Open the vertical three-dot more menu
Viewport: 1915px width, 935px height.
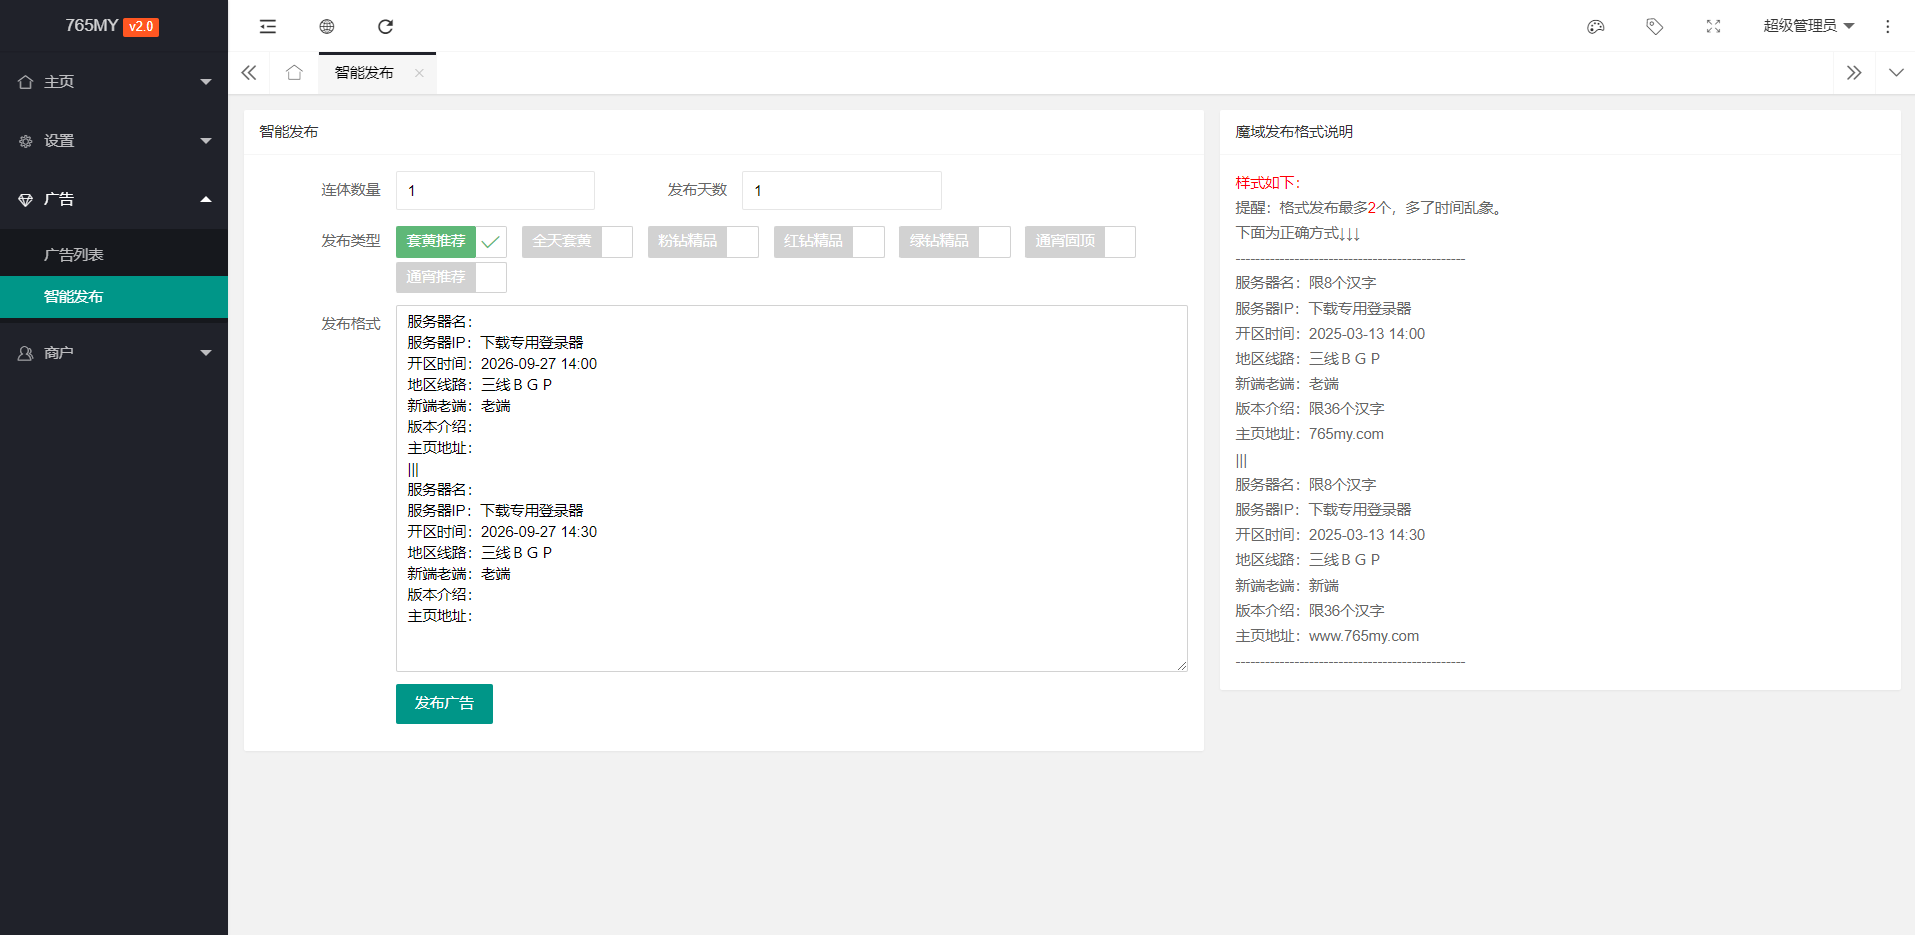pyautogui.click(x=1888, y=26)
